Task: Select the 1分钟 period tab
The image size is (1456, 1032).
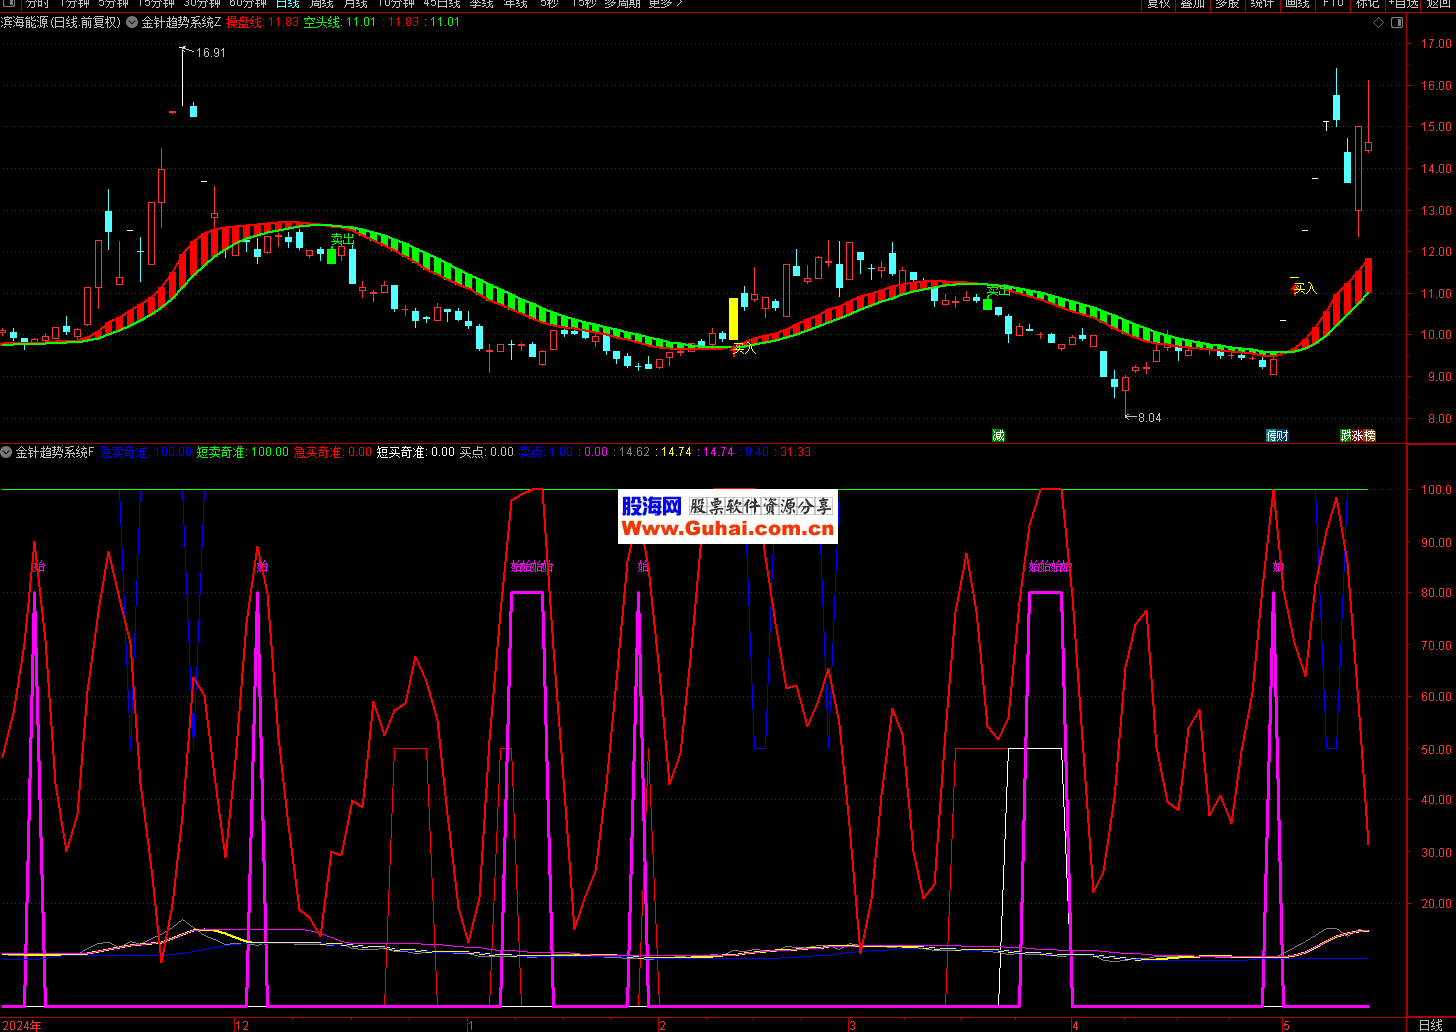Action: pos(74,4)
